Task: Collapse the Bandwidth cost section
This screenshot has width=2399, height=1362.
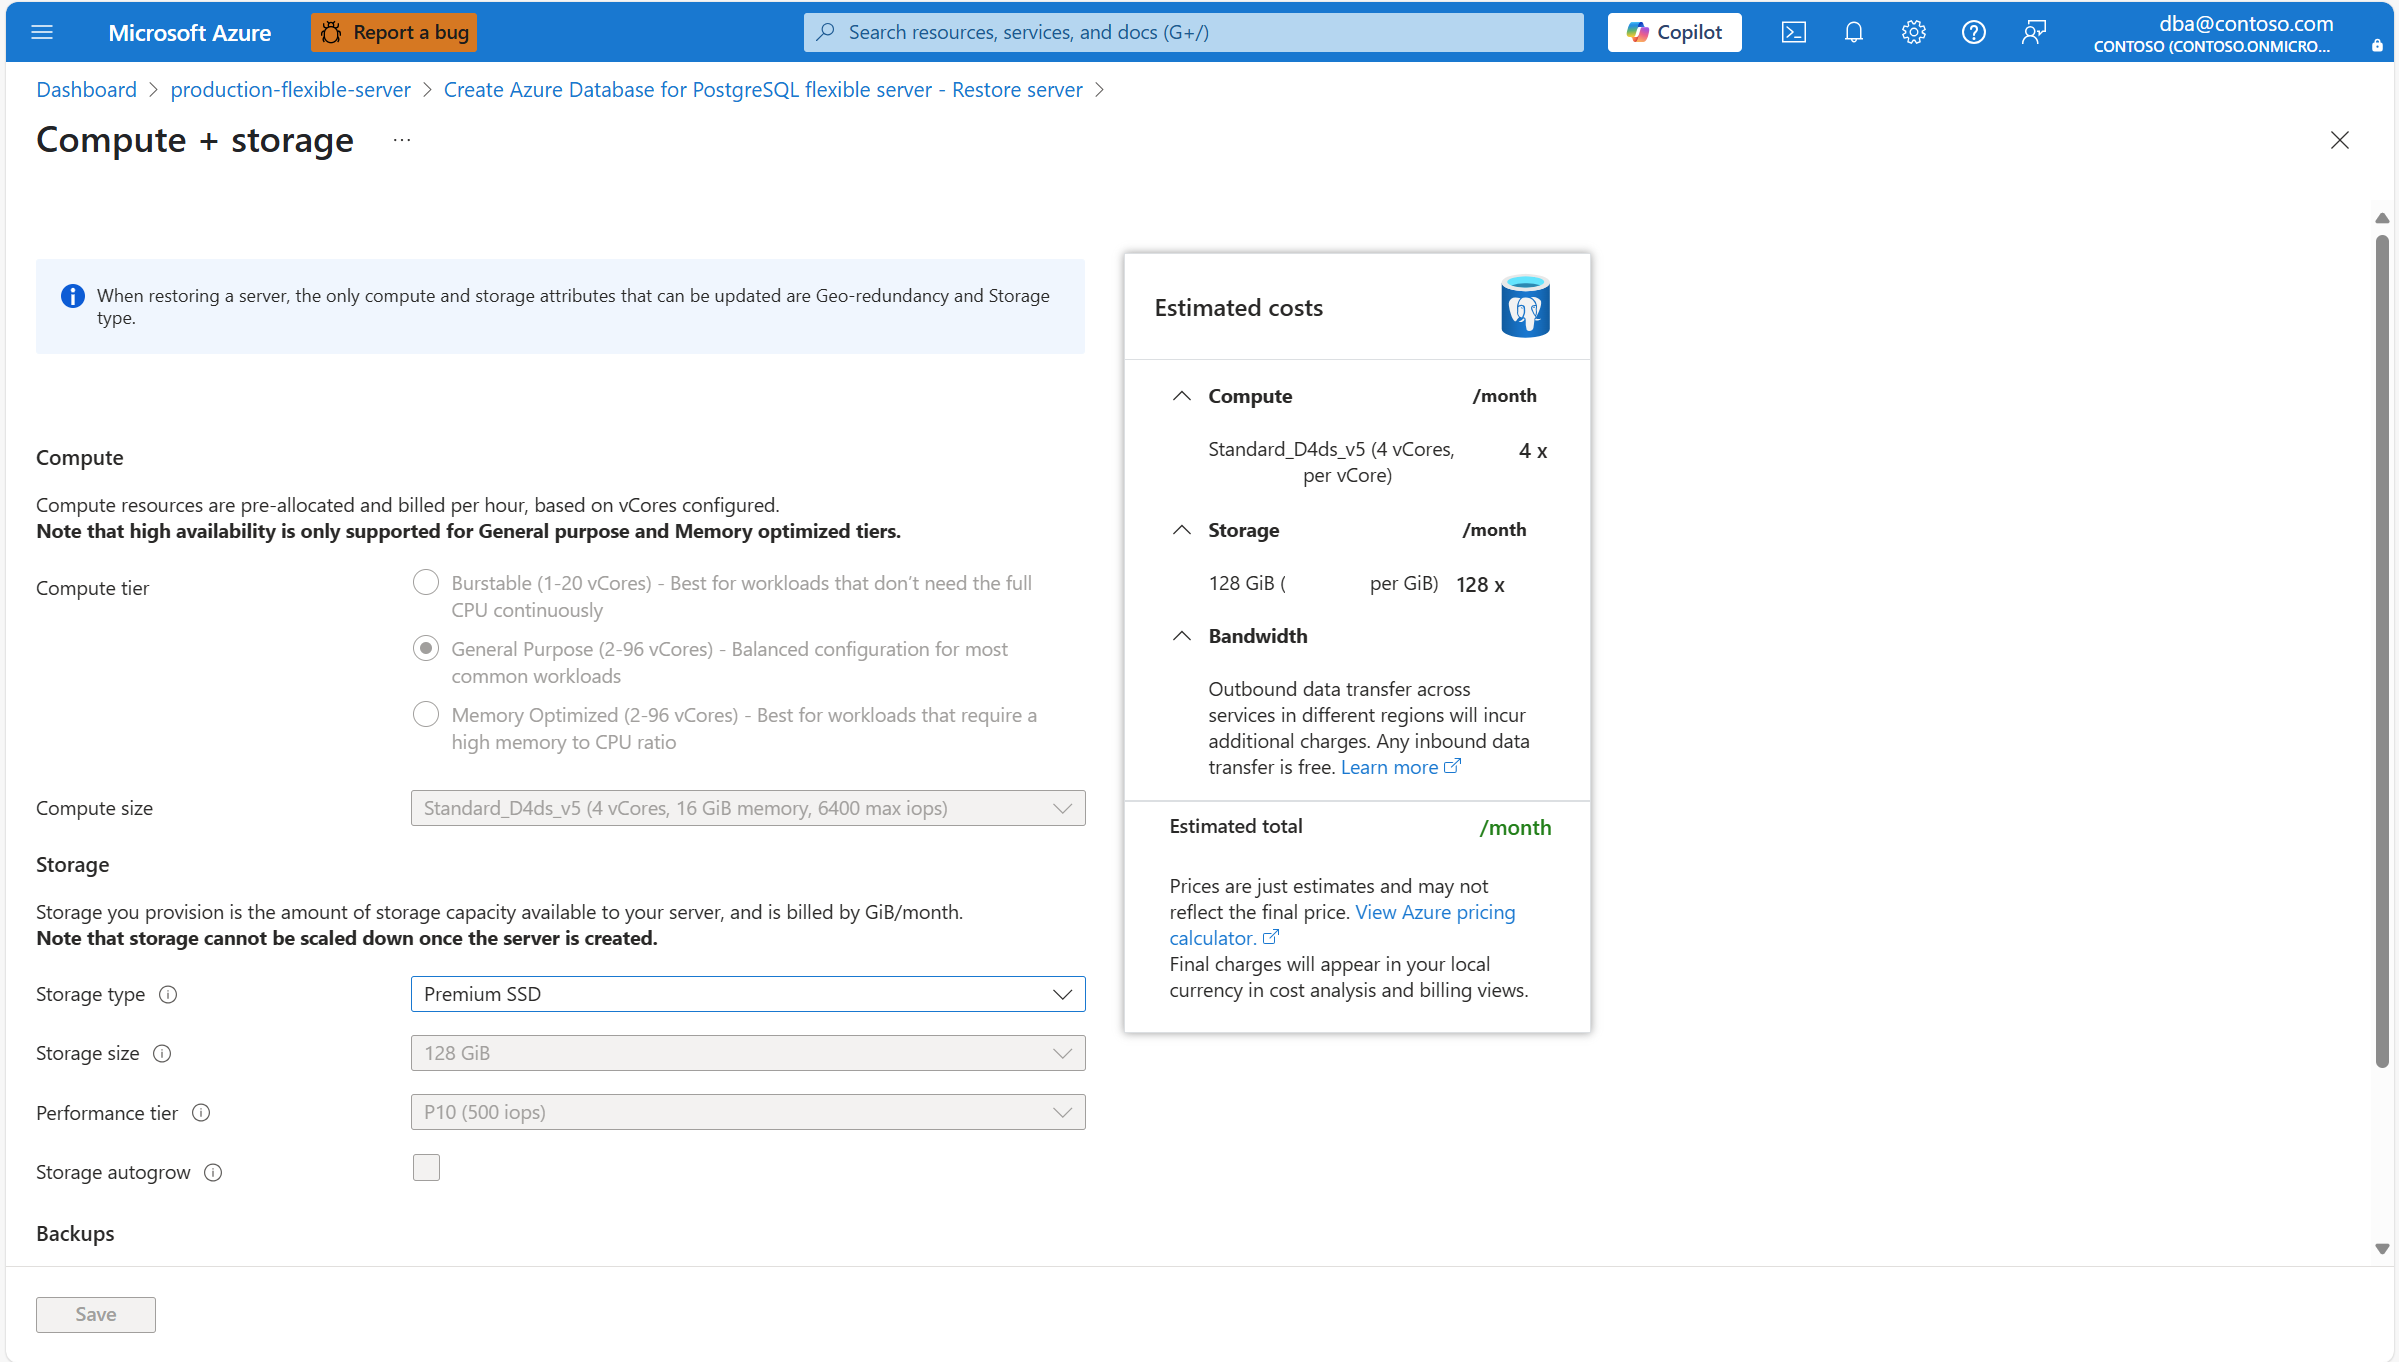Action: pyautogui.click(x=1182, y=636)
